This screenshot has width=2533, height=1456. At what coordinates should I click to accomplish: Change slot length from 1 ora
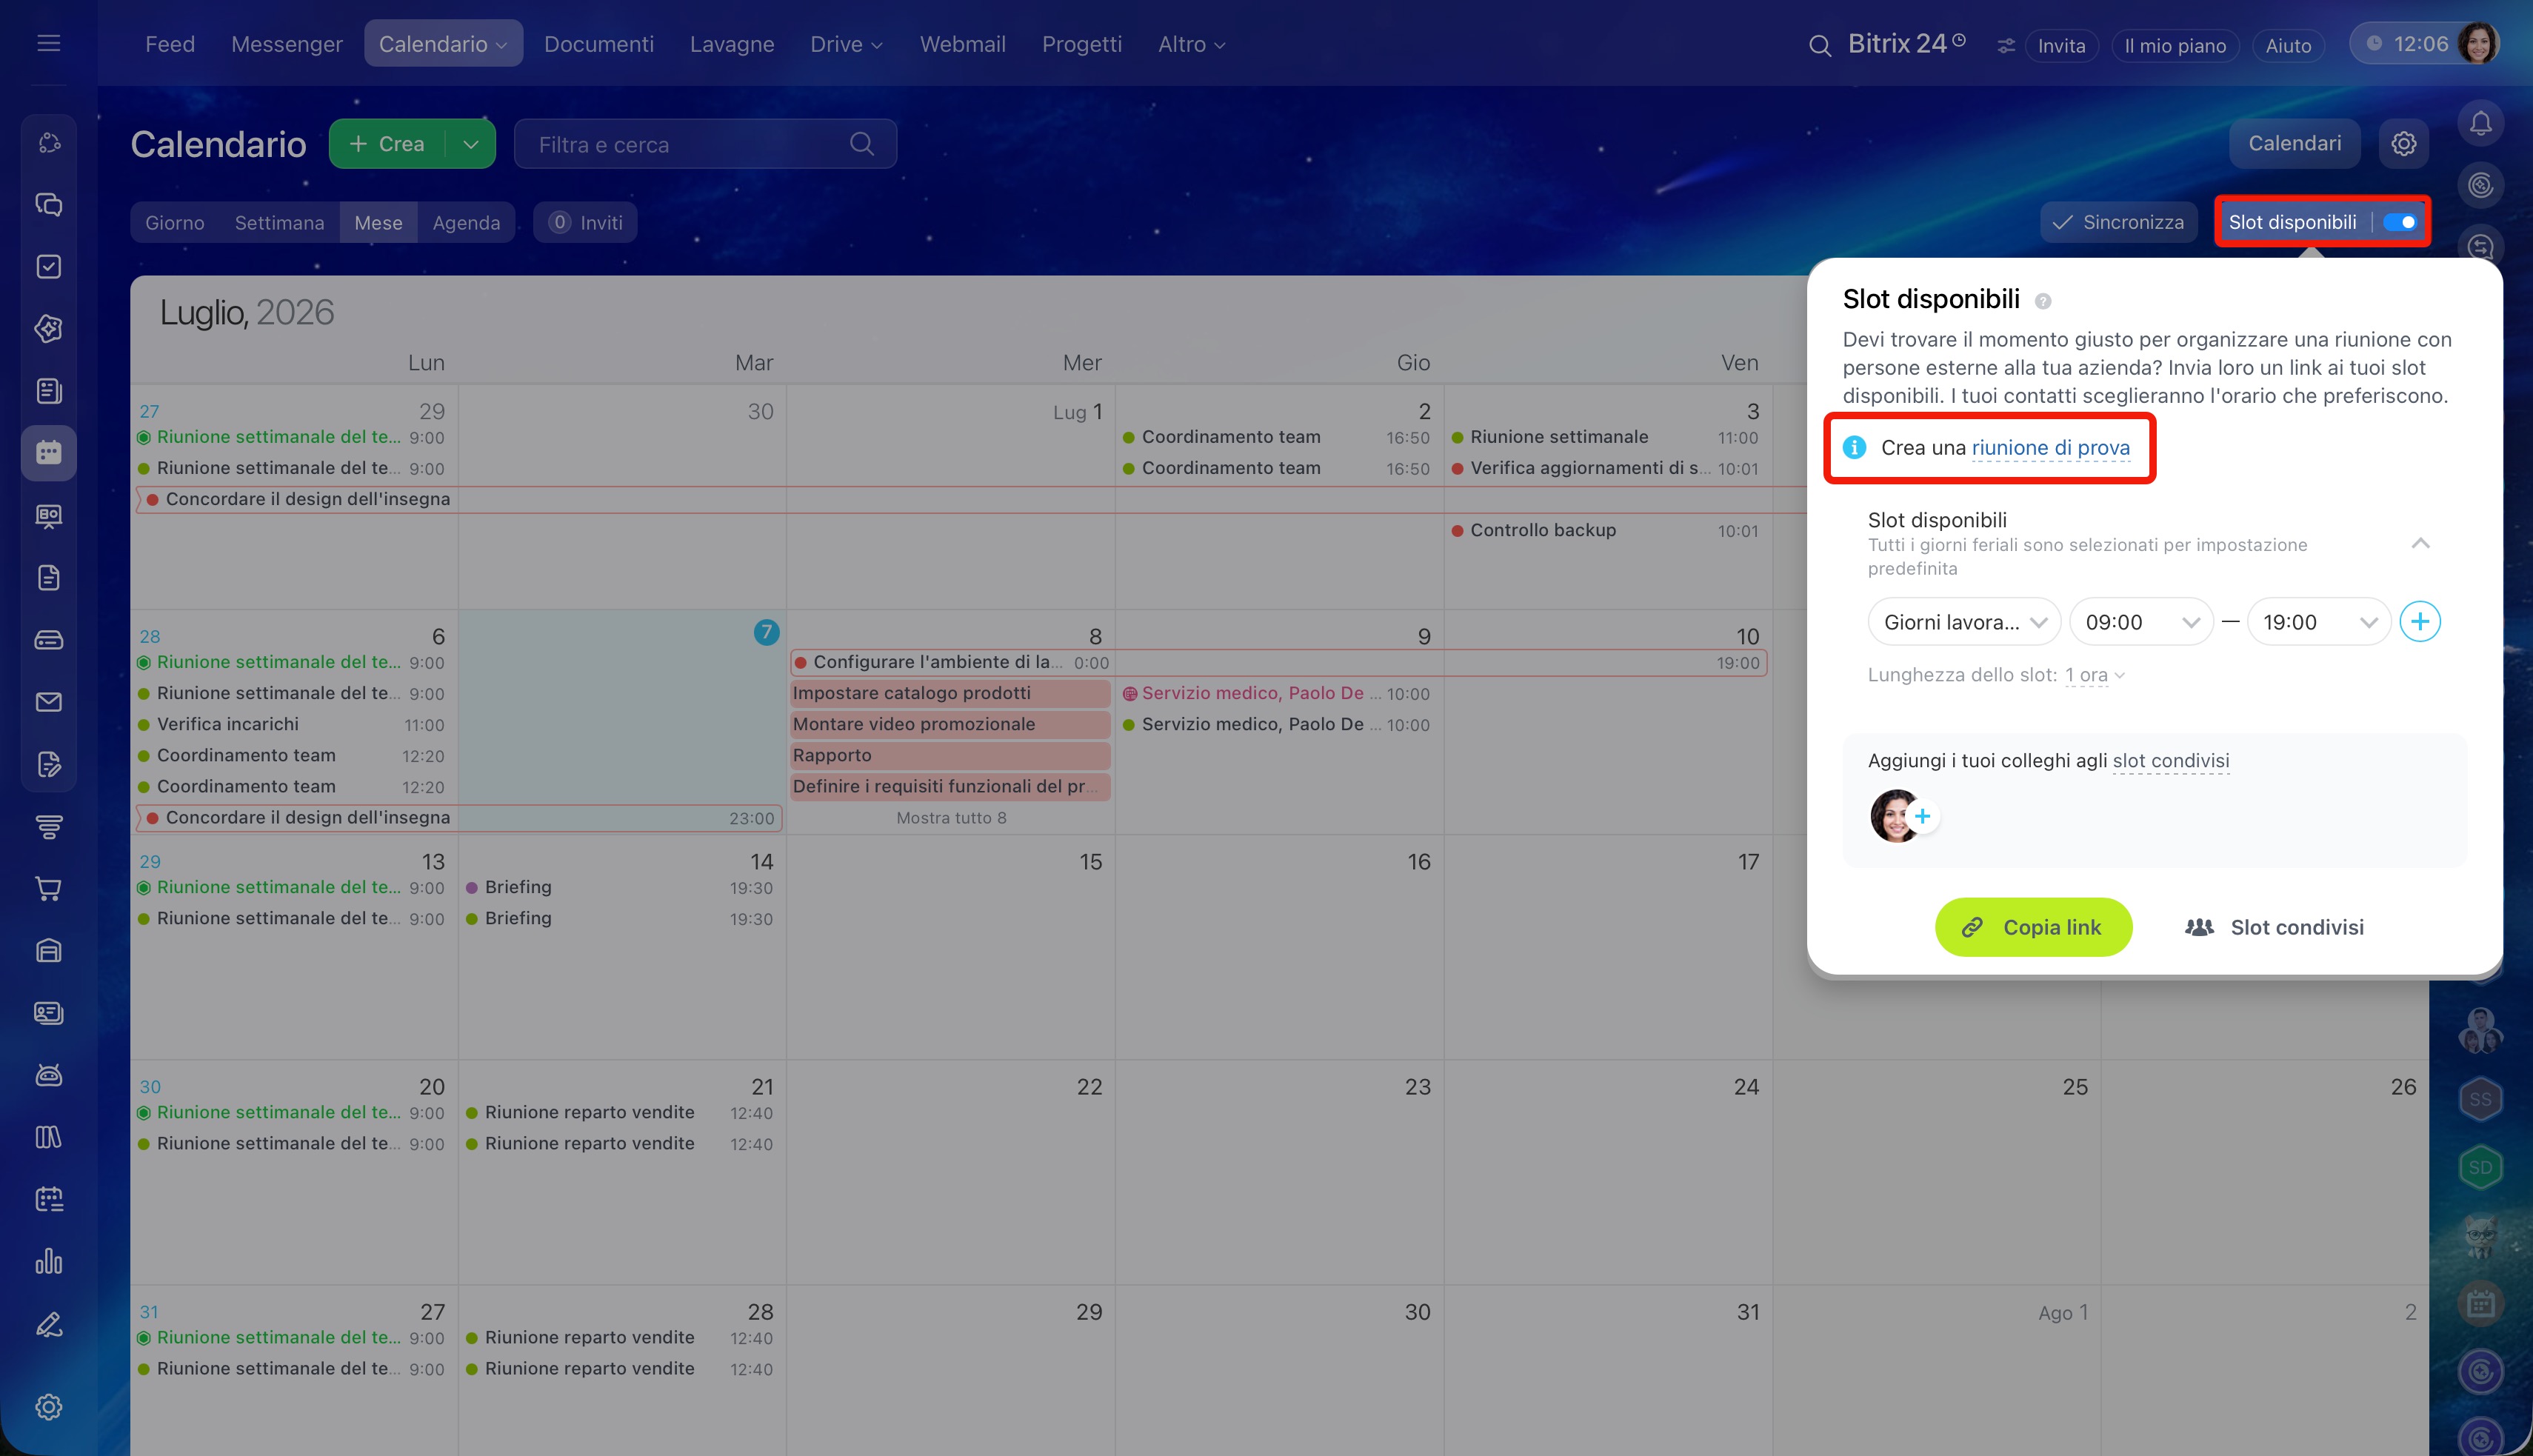[2095, 675]
